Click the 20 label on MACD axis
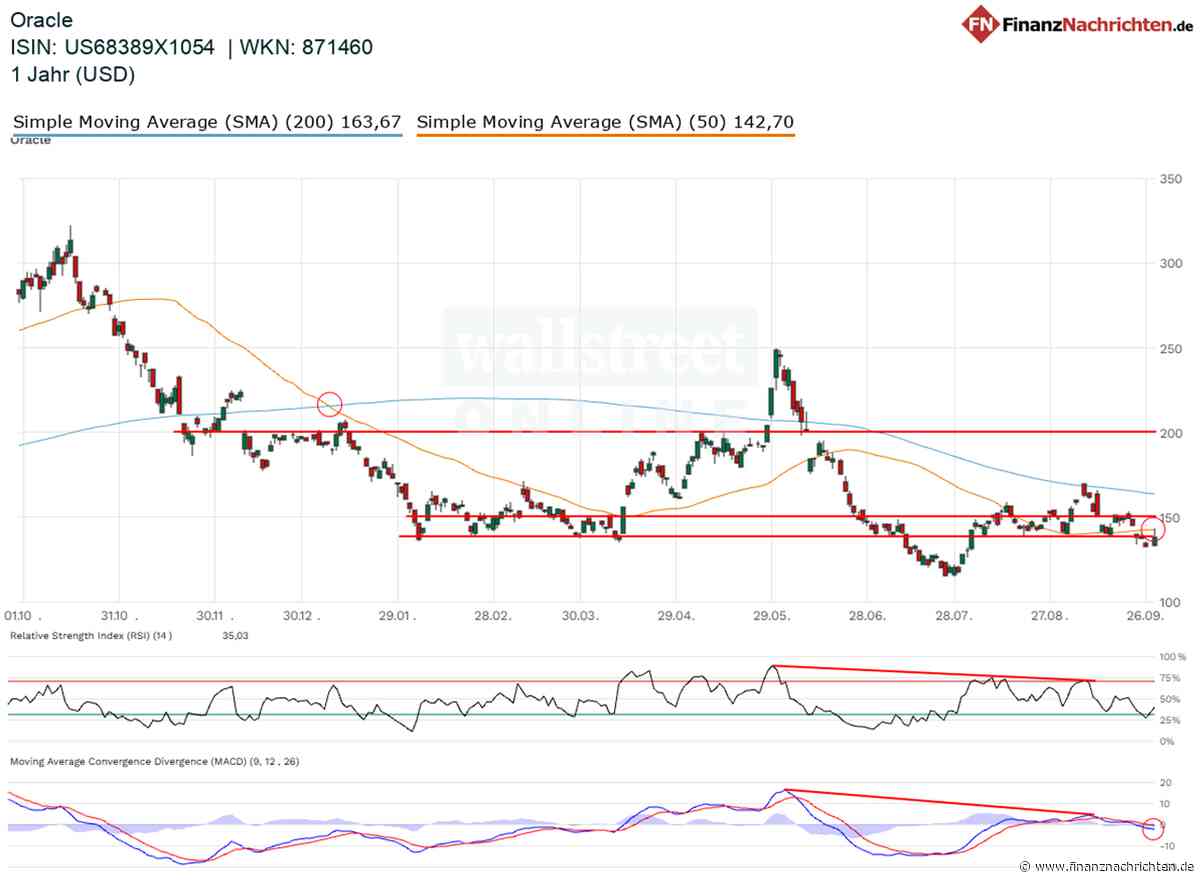This screenshot has width=1200, height=881. 1166,783
